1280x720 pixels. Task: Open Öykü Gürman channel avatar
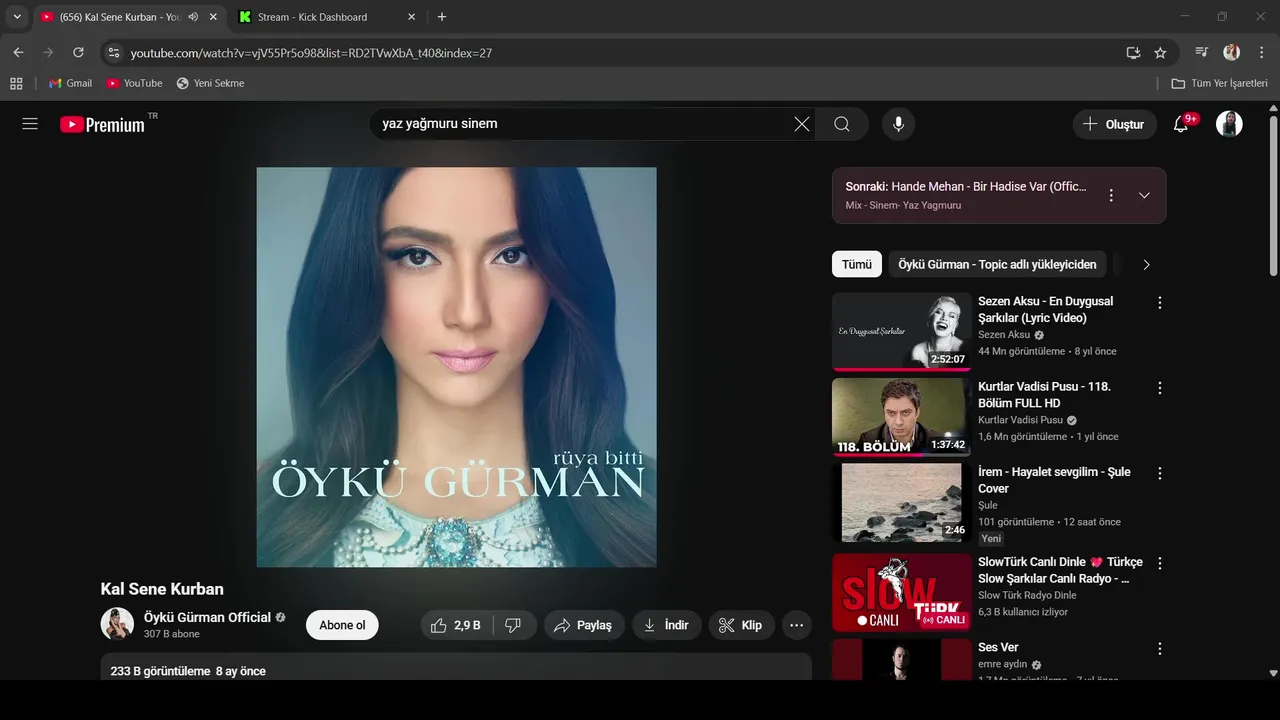click(117, 624)
